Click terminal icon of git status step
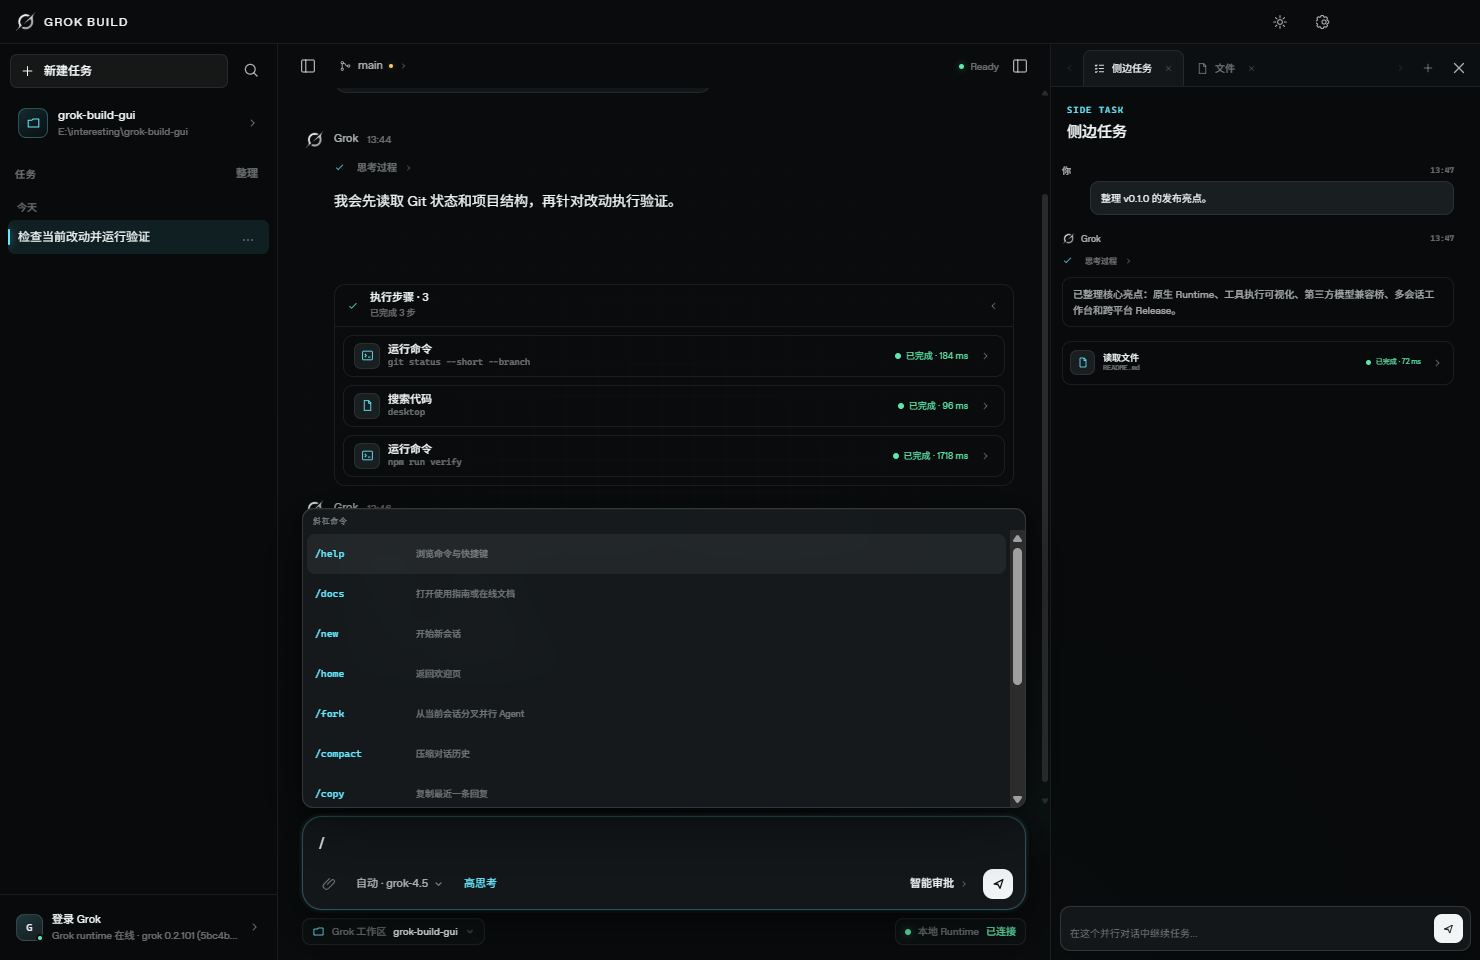 367,356
